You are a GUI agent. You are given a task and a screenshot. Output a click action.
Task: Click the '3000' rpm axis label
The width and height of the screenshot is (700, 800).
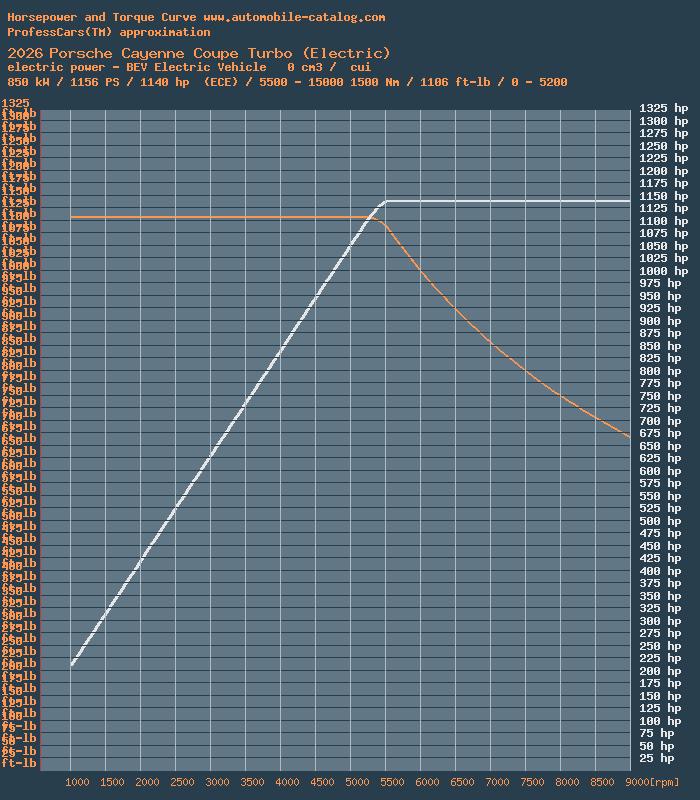point(217,782)
